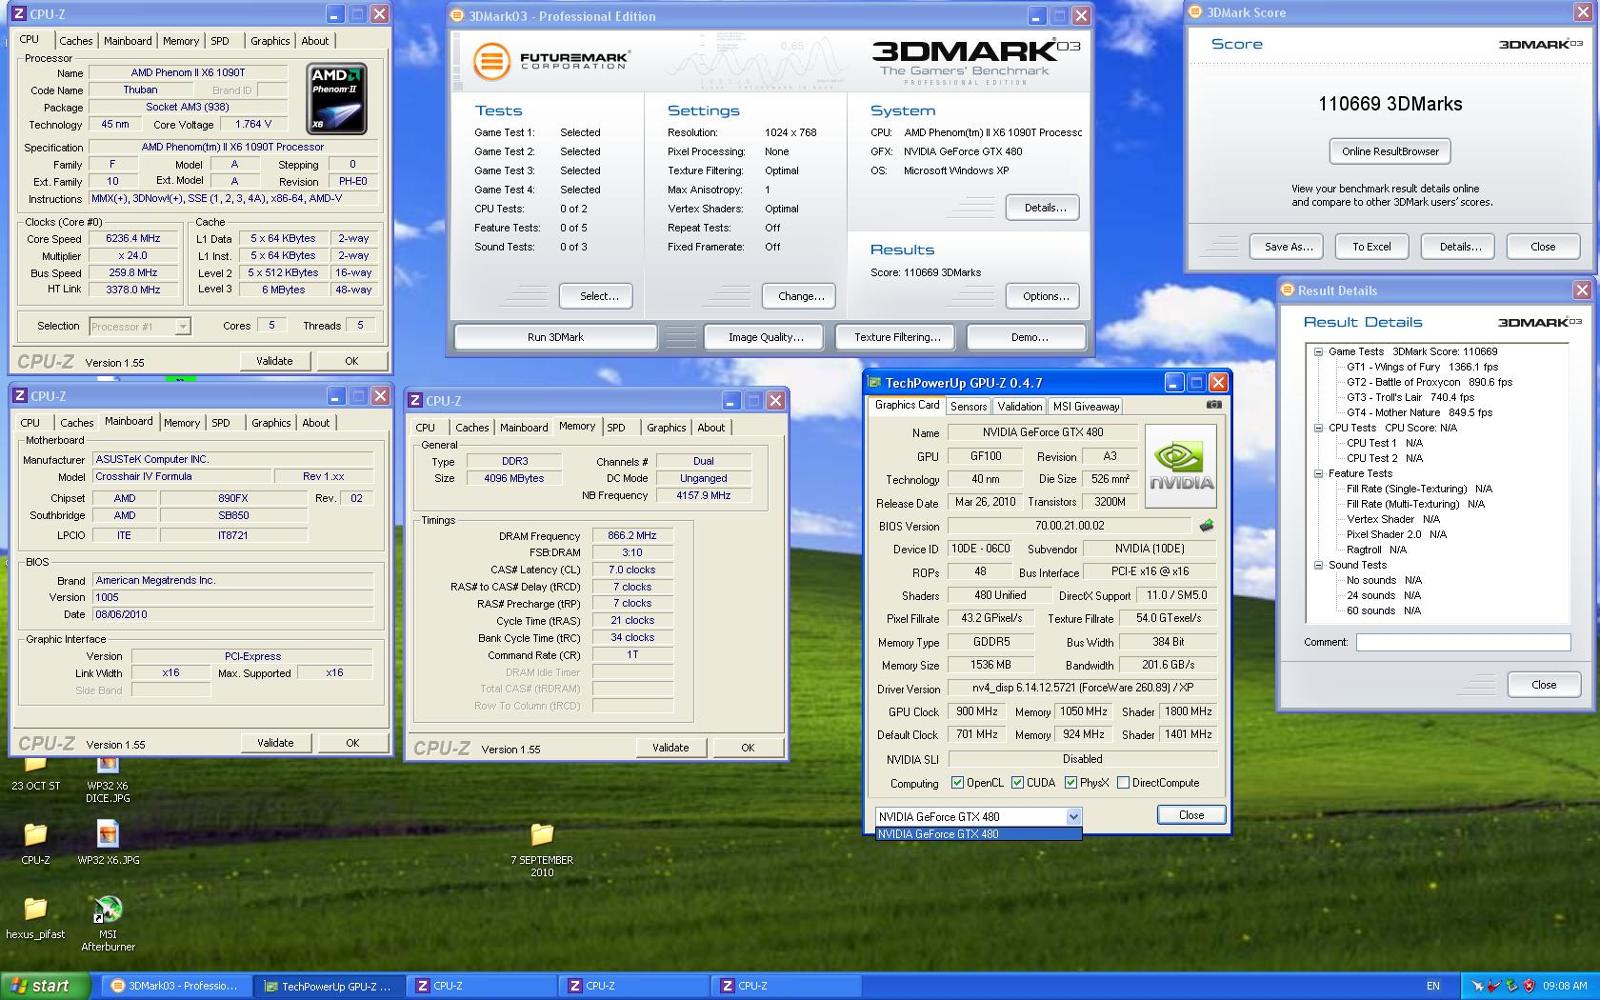1600x1000 pixels.
Task: Click the Demo button in 3DMark03
Action: coord(1027,337)
